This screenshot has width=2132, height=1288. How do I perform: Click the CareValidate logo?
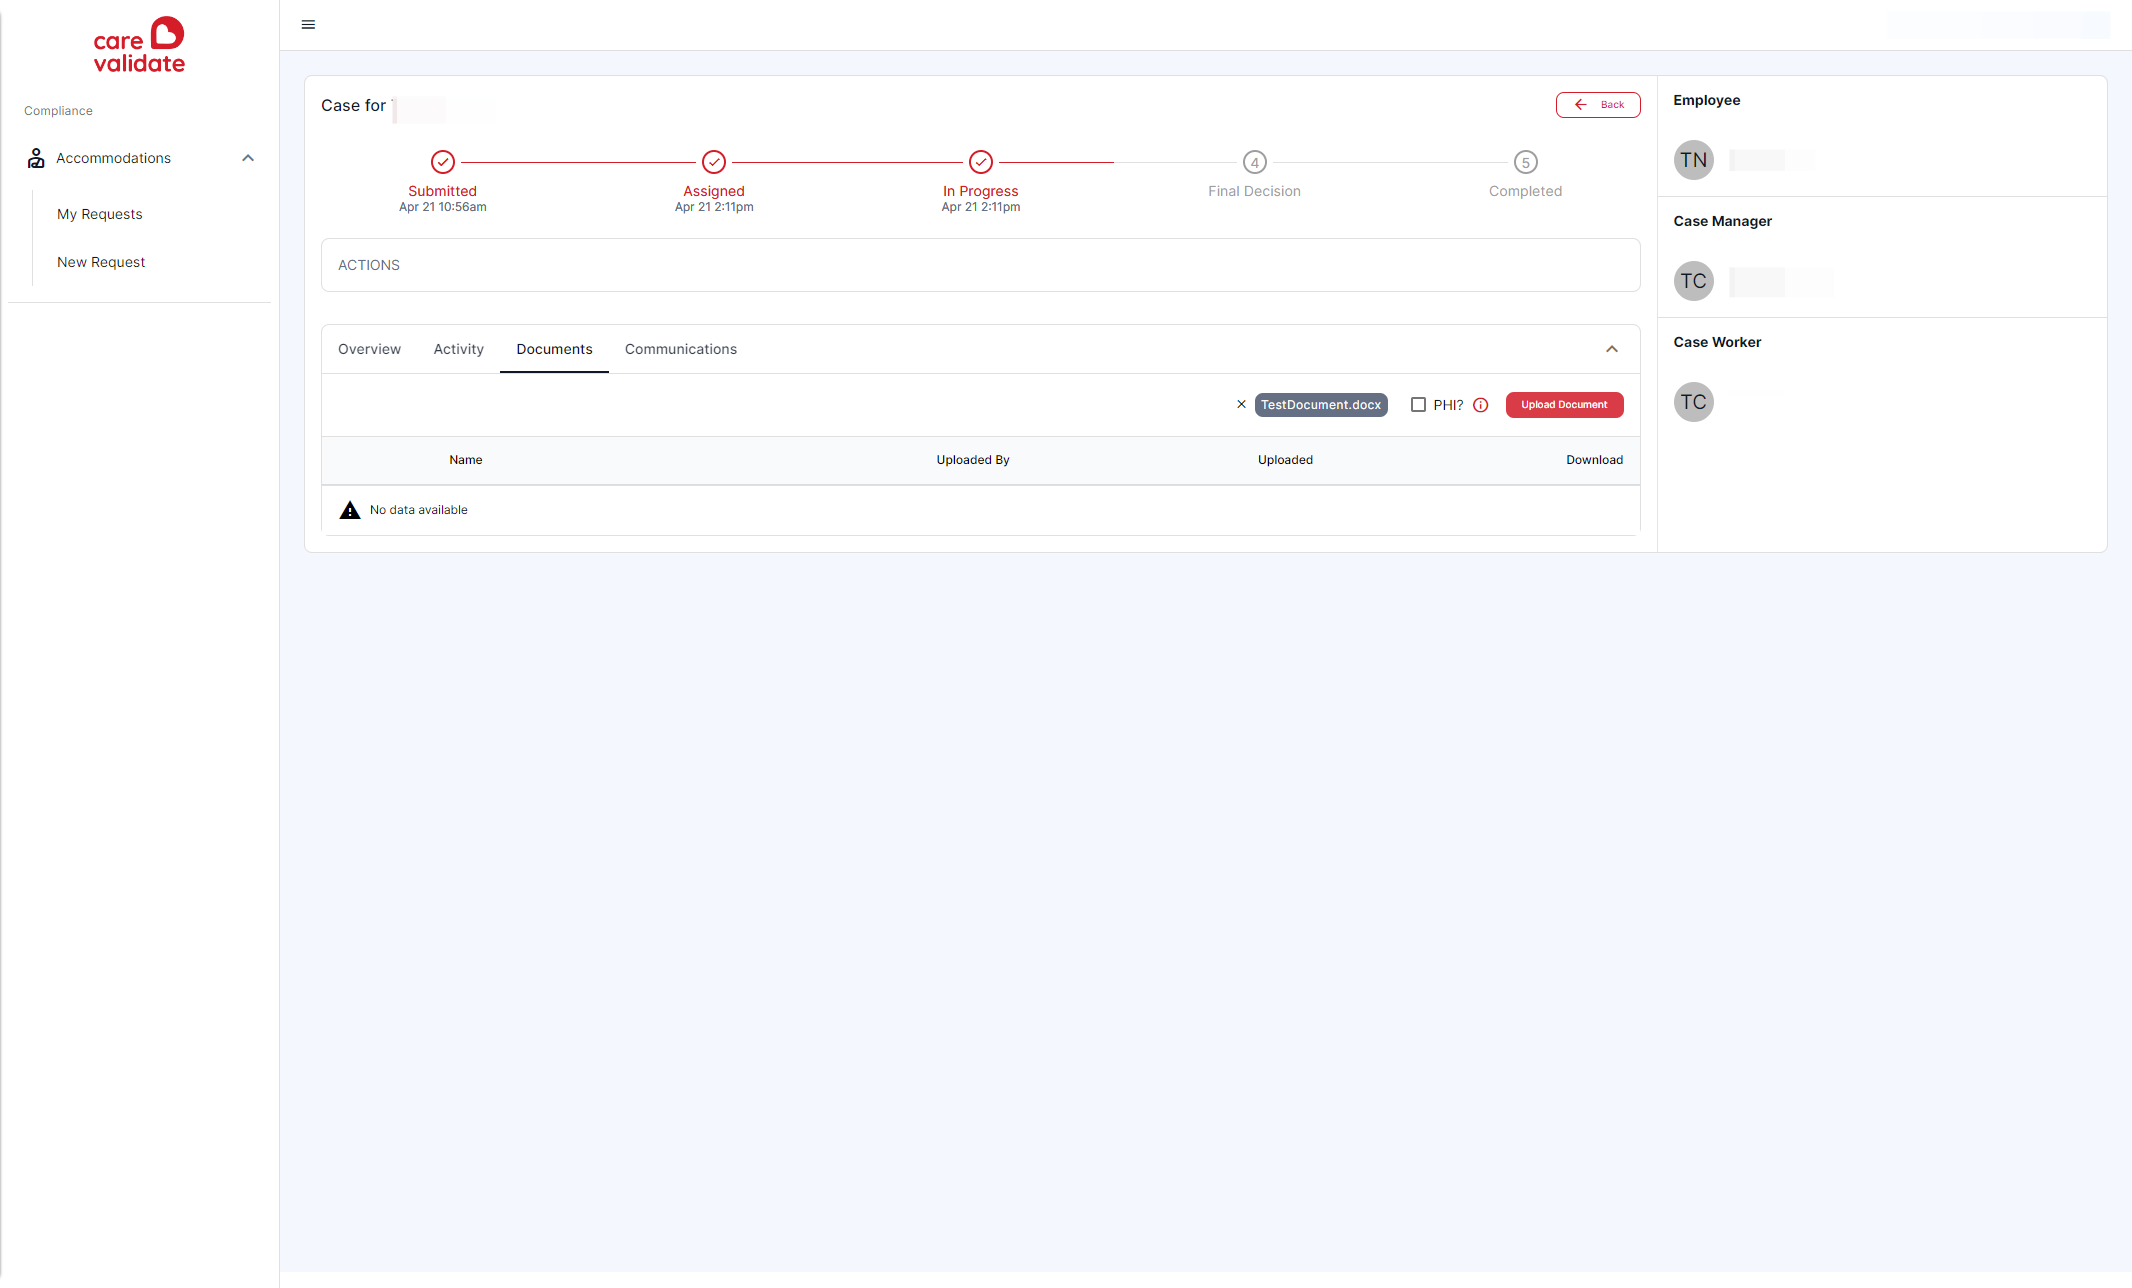[139, 45]
